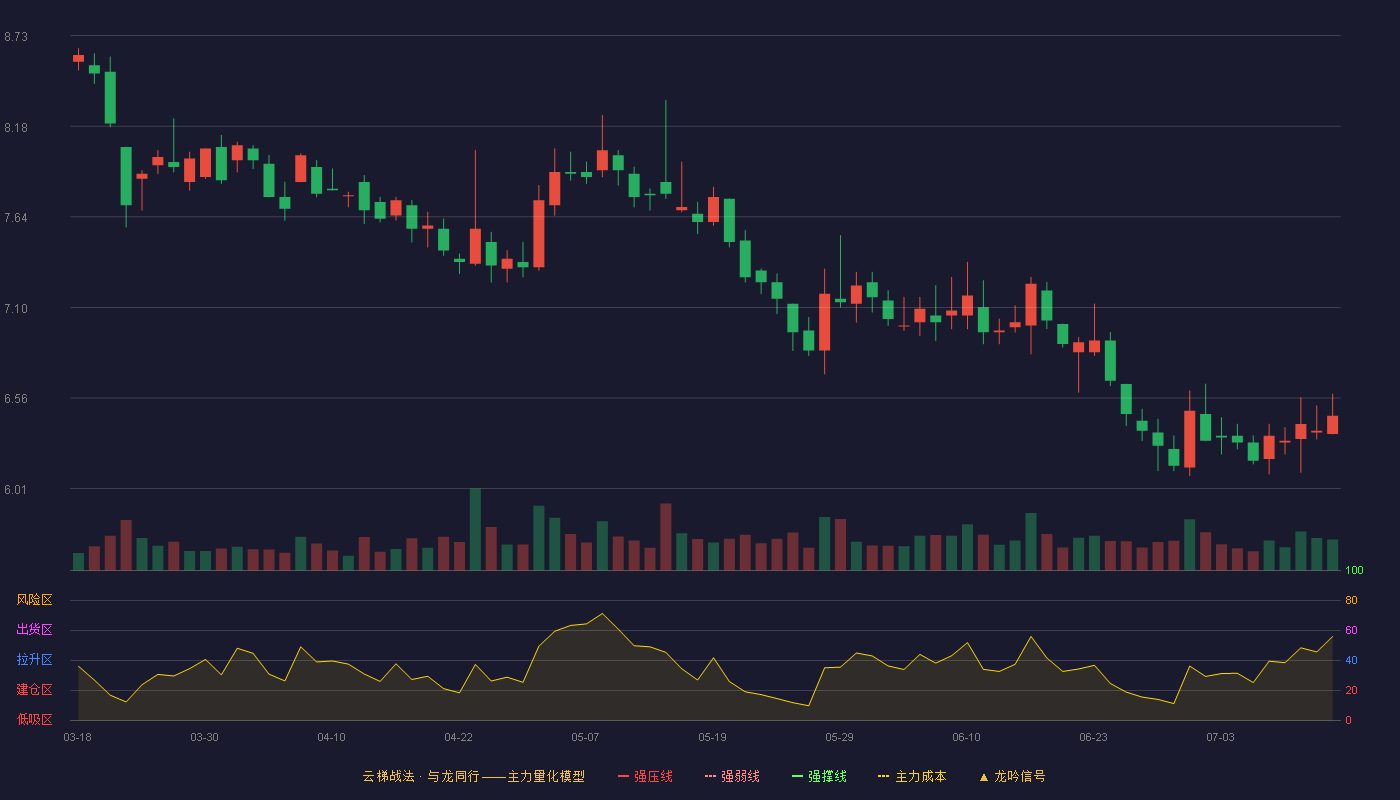Toggle the 主力成本 legend entry
1400x800 pixels.
coord(912,776)
